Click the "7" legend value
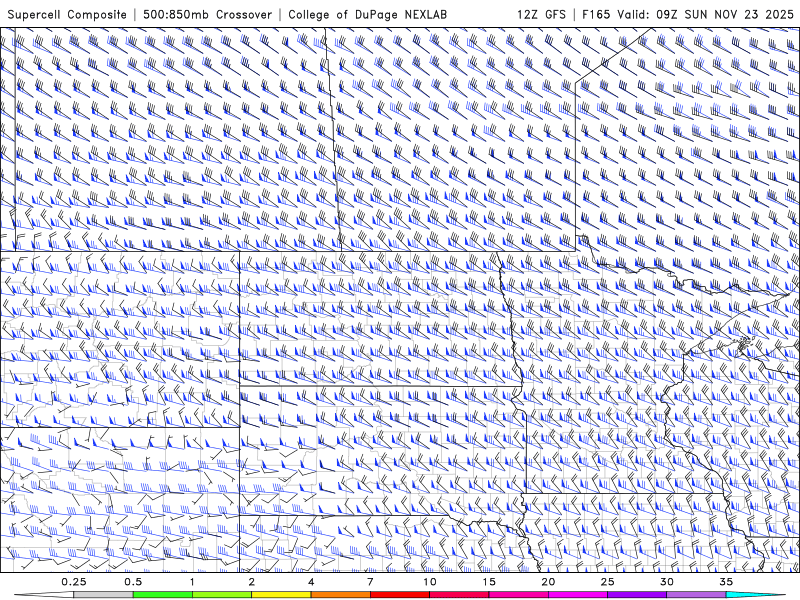This screenshot has height=600, width=800. (x=370, y=582)
